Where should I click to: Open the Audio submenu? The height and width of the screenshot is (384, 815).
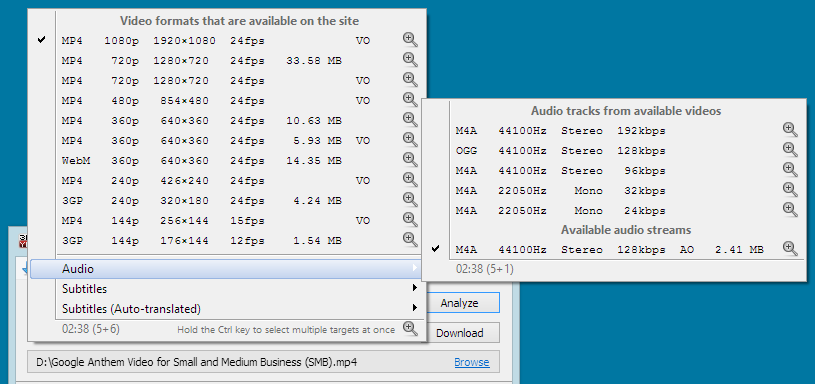click(x=227, y=269)
